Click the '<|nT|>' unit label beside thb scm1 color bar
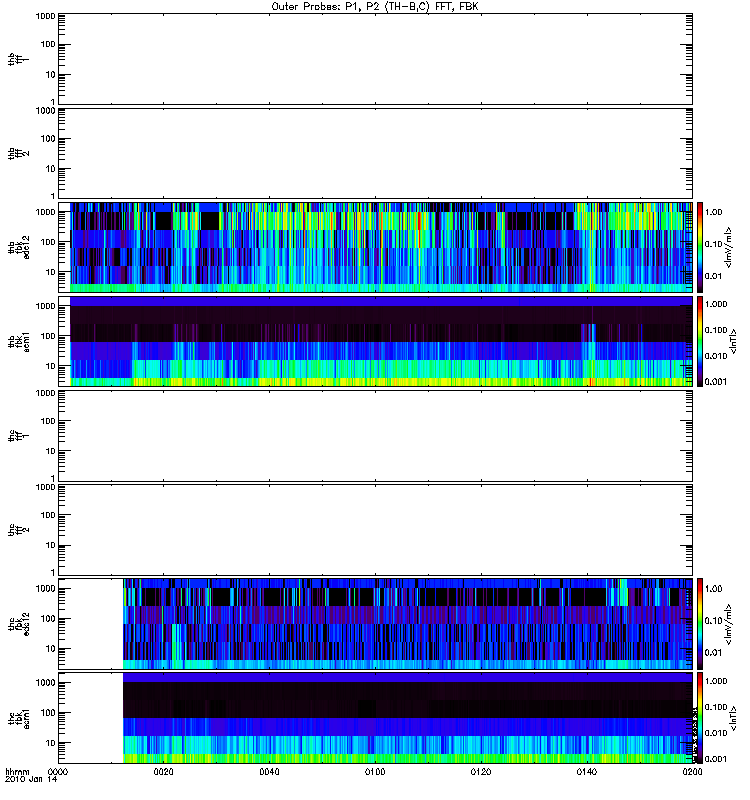The image size is (750, 800). (x=734, y=341)
